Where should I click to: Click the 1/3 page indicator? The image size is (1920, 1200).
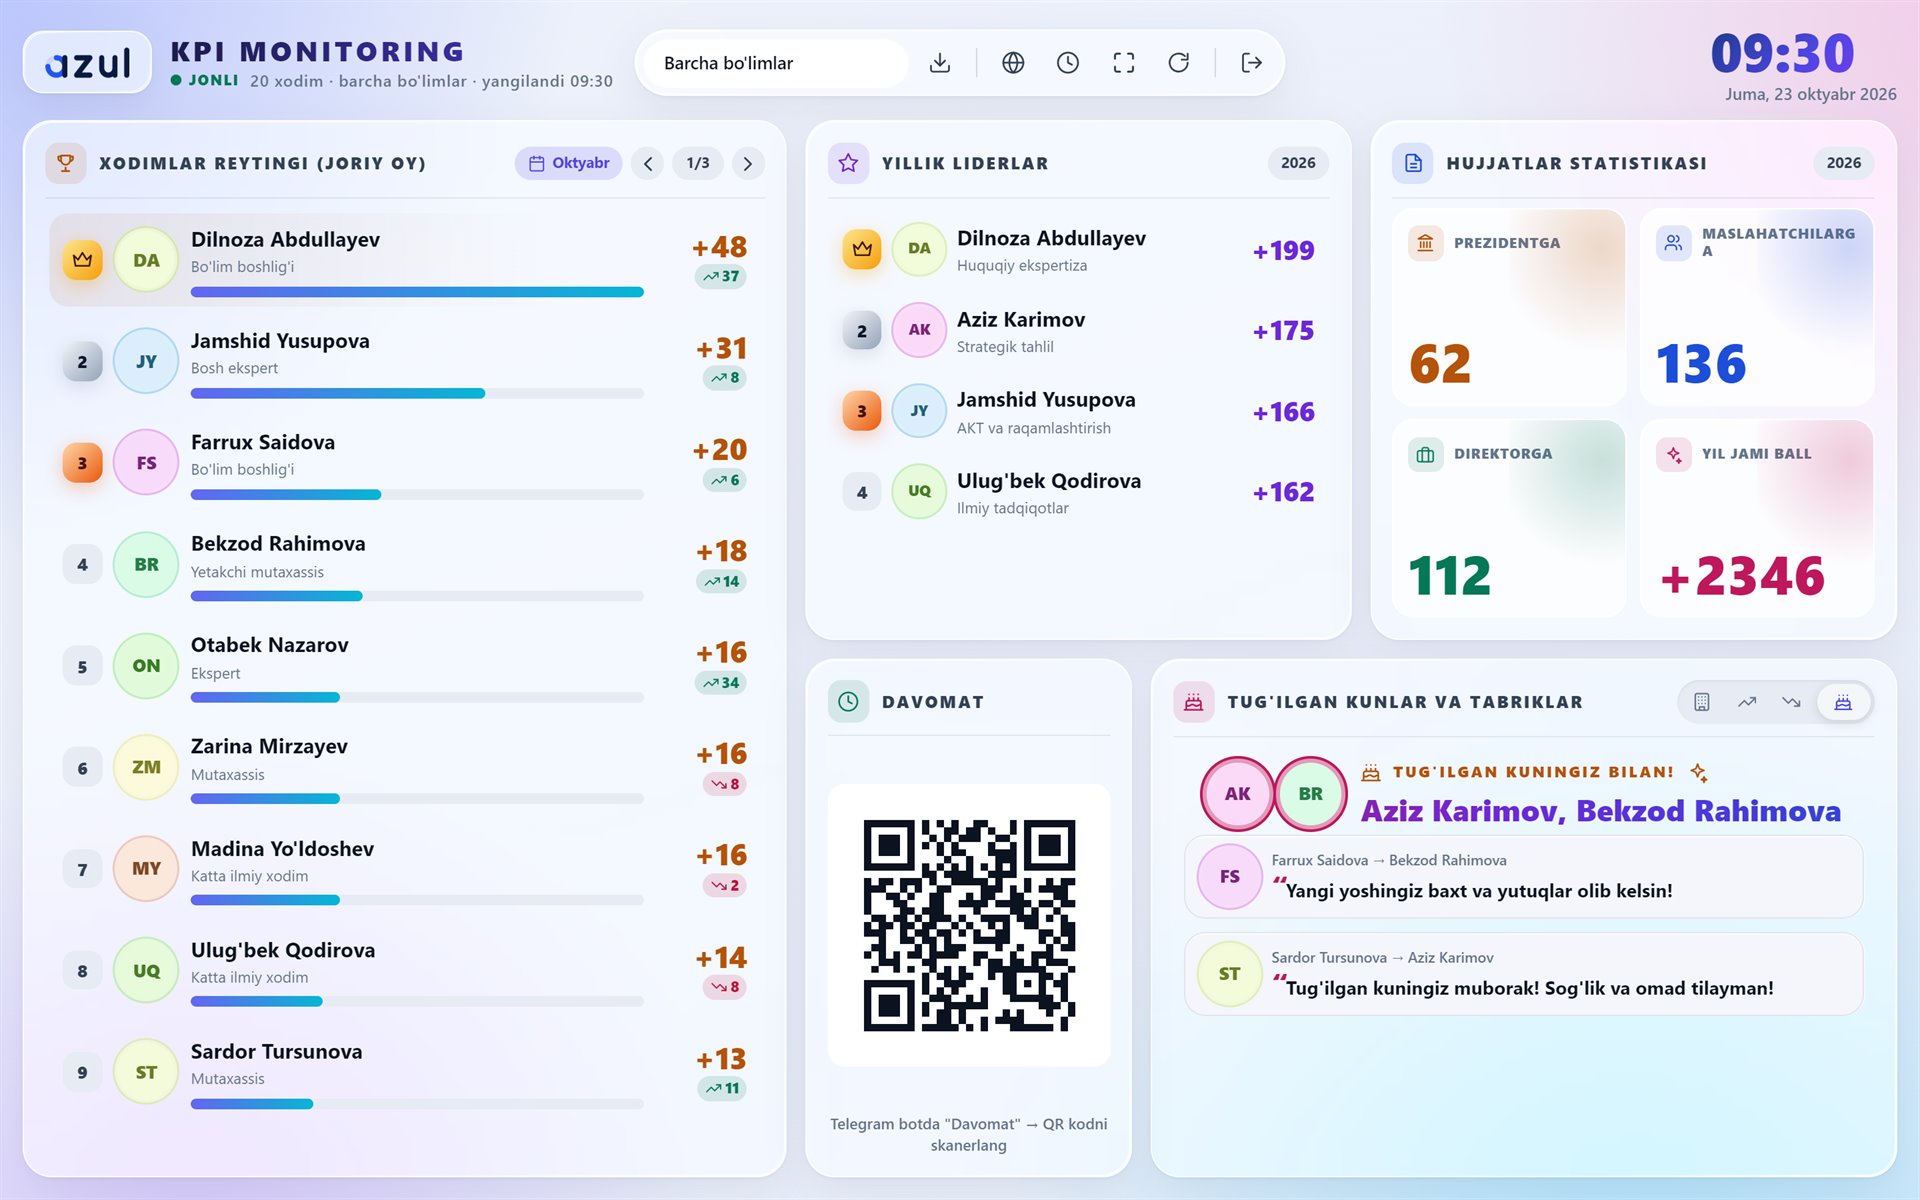pyautogui.click(x=698, y=163)
